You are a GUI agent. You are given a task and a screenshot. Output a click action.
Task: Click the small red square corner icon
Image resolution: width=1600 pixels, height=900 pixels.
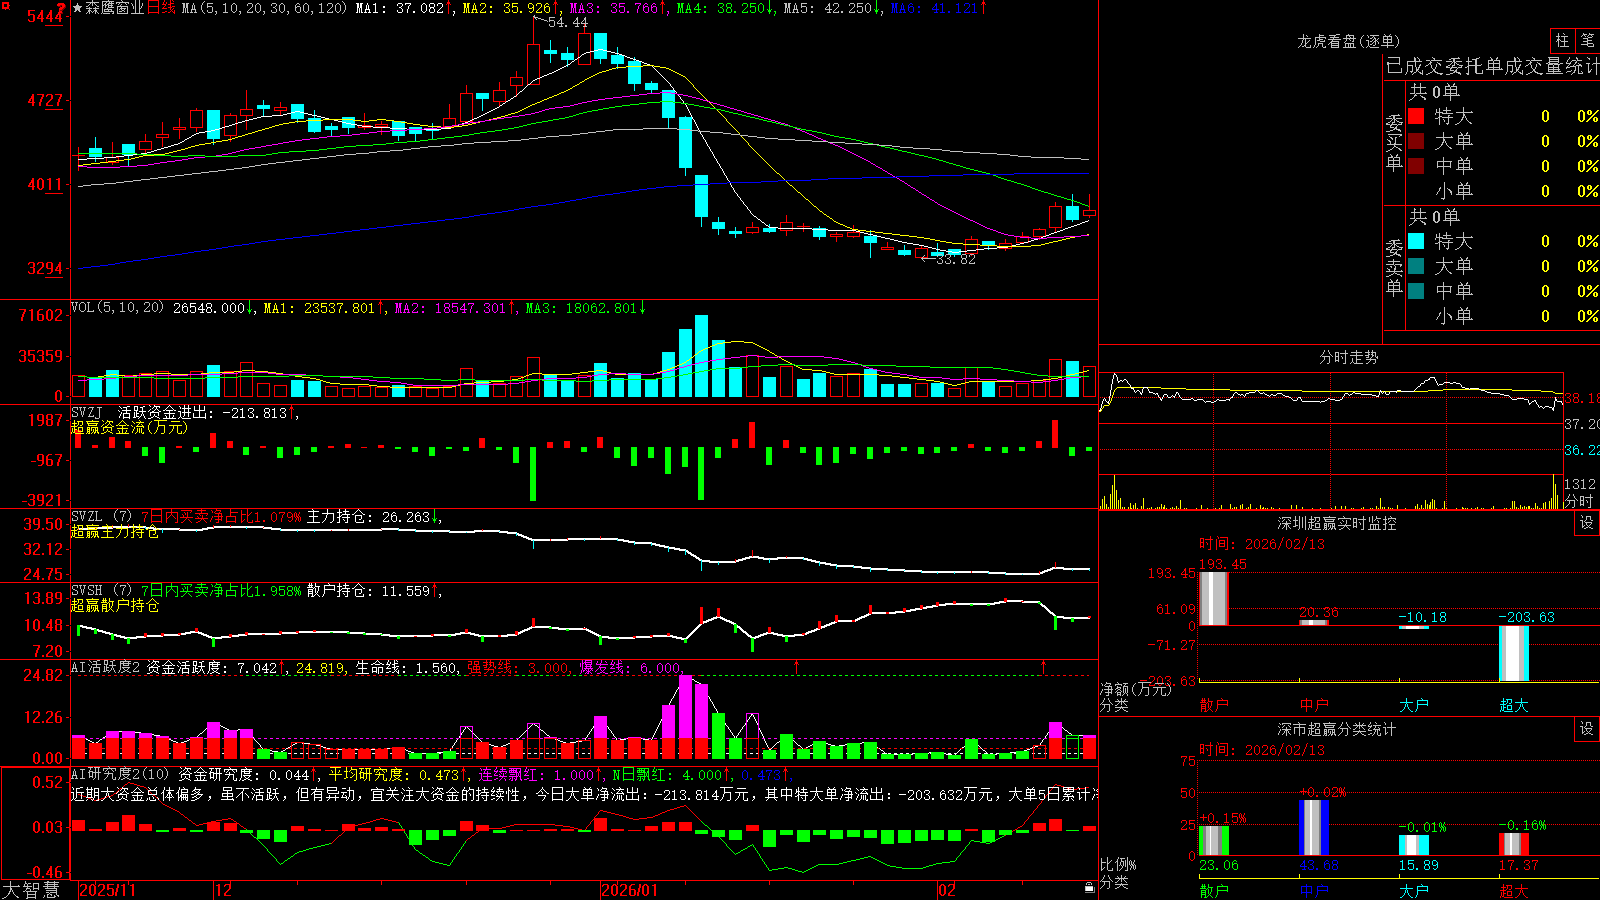click(x=4, y=4)
